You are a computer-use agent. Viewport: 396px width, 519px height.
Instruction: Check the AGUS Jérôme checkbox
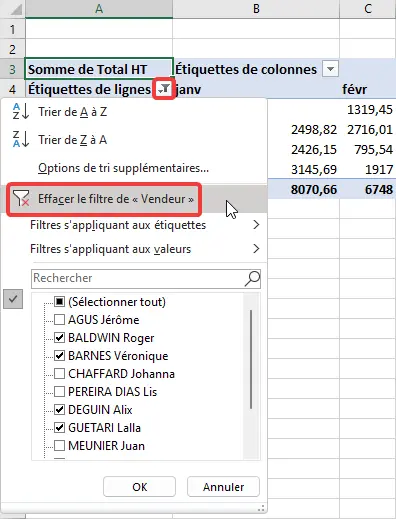(x=59, y=320)
